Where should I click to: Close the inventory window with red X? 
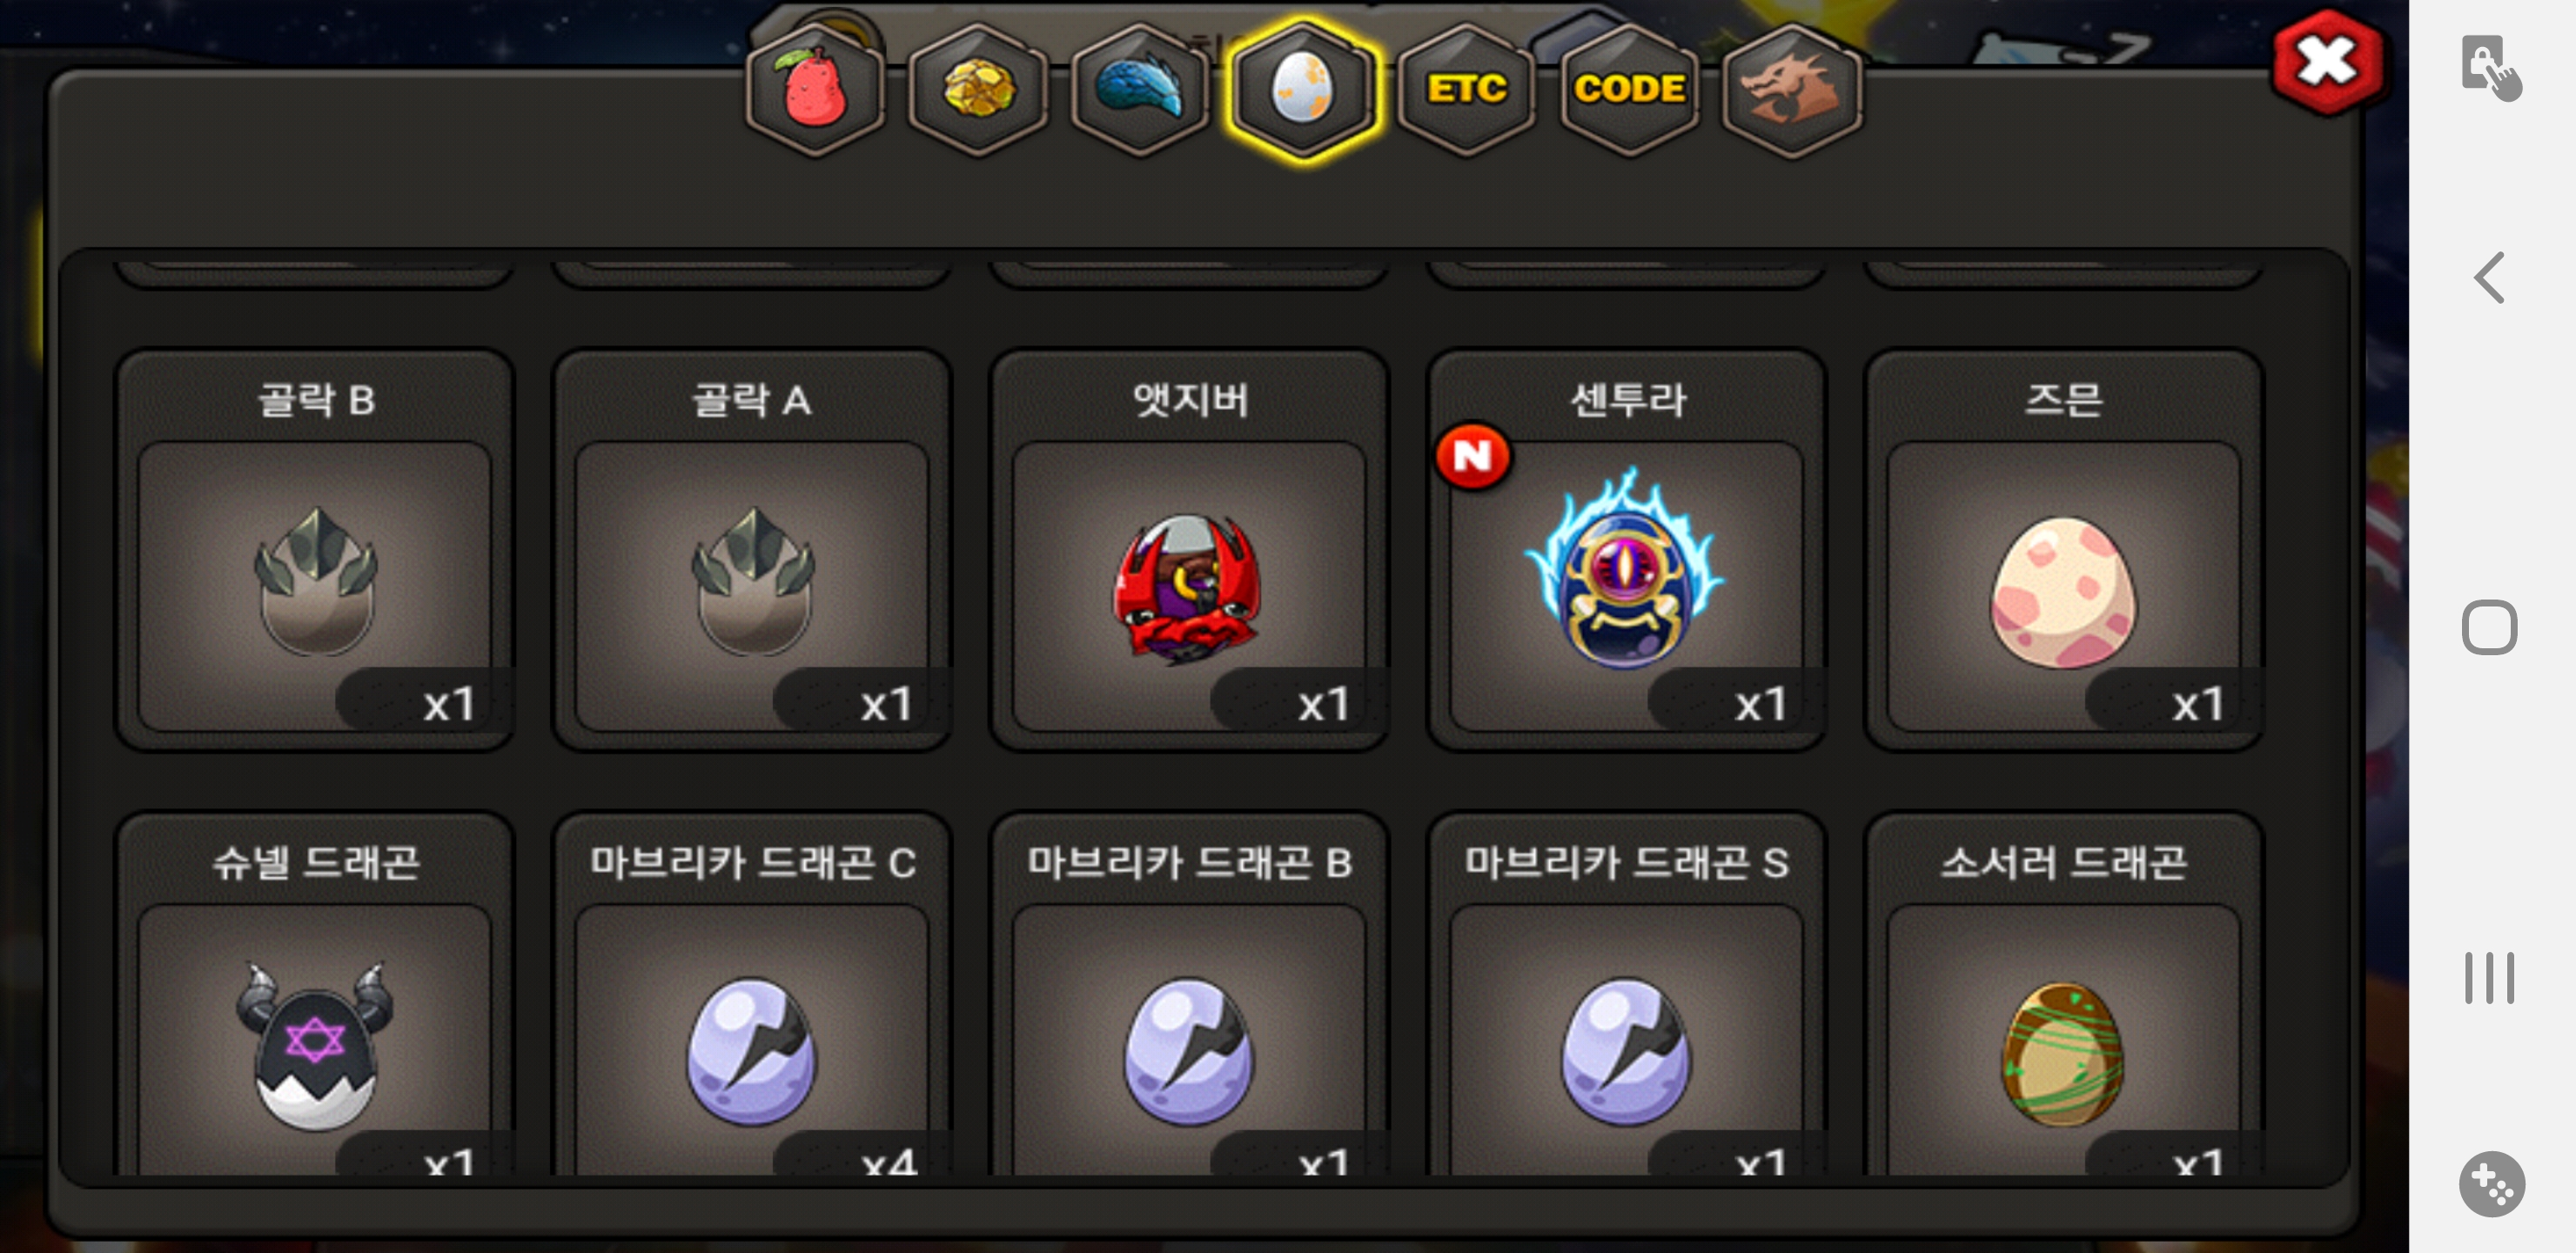coord(2328,62)
